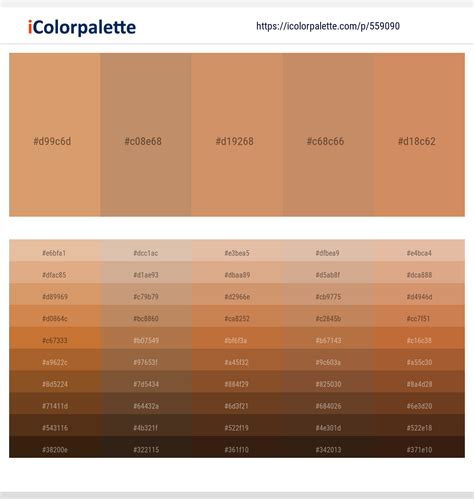Select the #e6bfa1 tint cell
This screenshot has height=499, width=474.
(55, 251)
